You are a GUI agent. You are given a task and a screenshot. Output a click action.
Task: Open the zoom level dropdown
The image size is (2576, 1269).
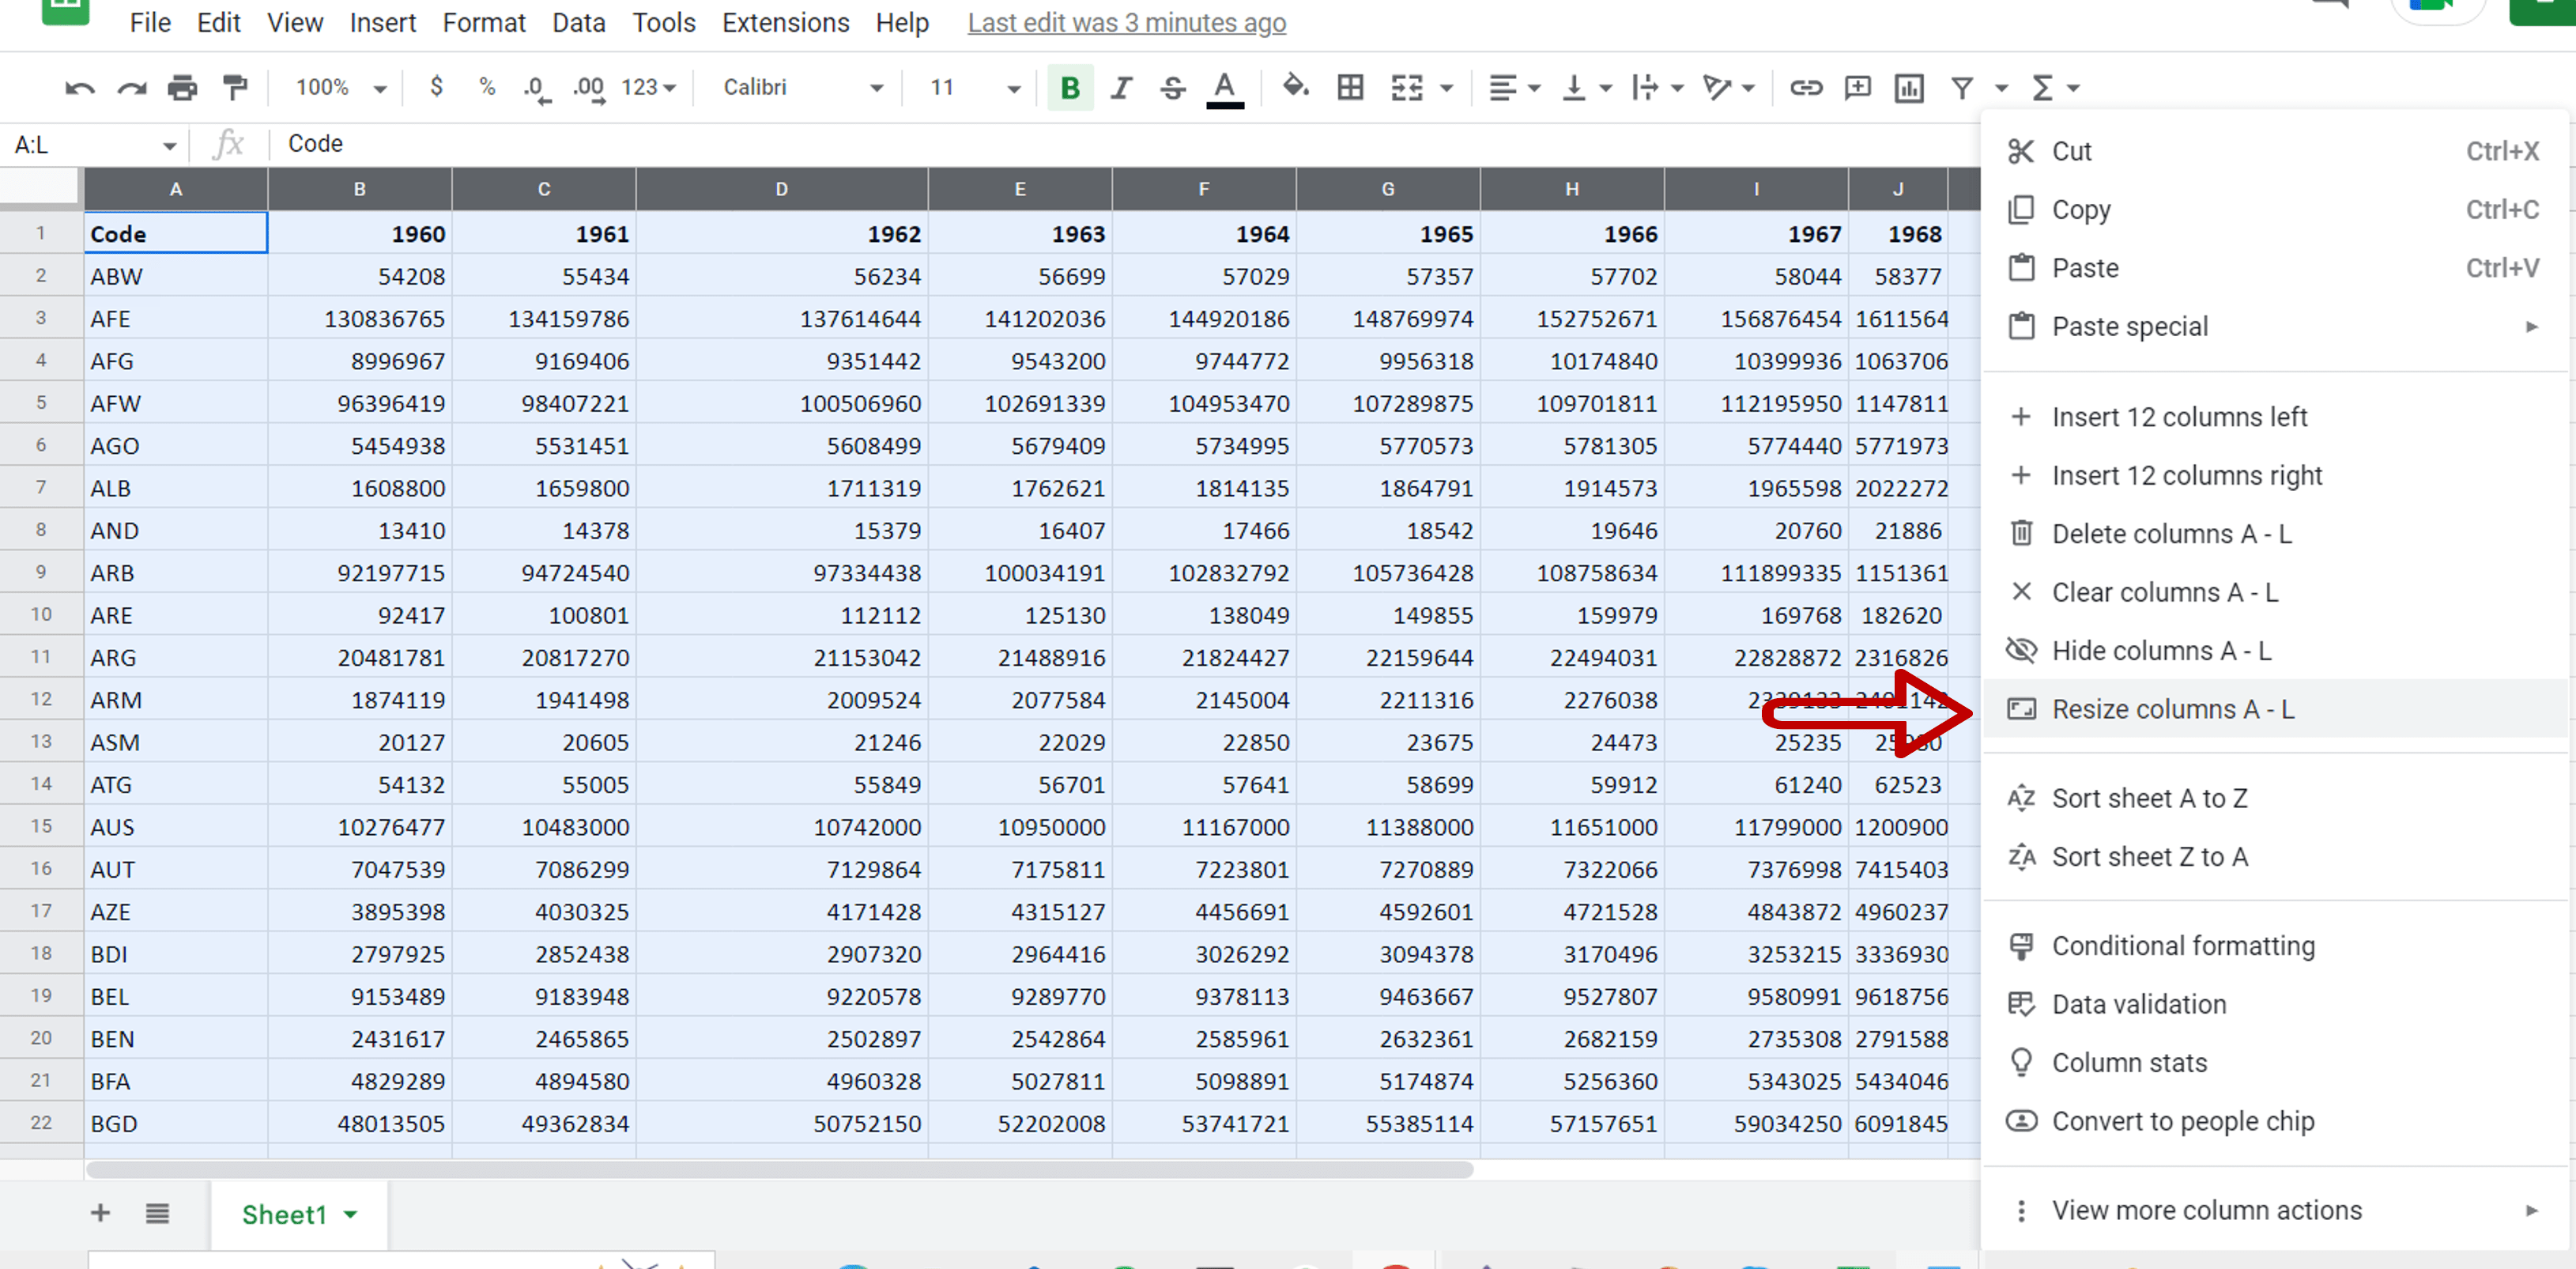coord(338,87)
